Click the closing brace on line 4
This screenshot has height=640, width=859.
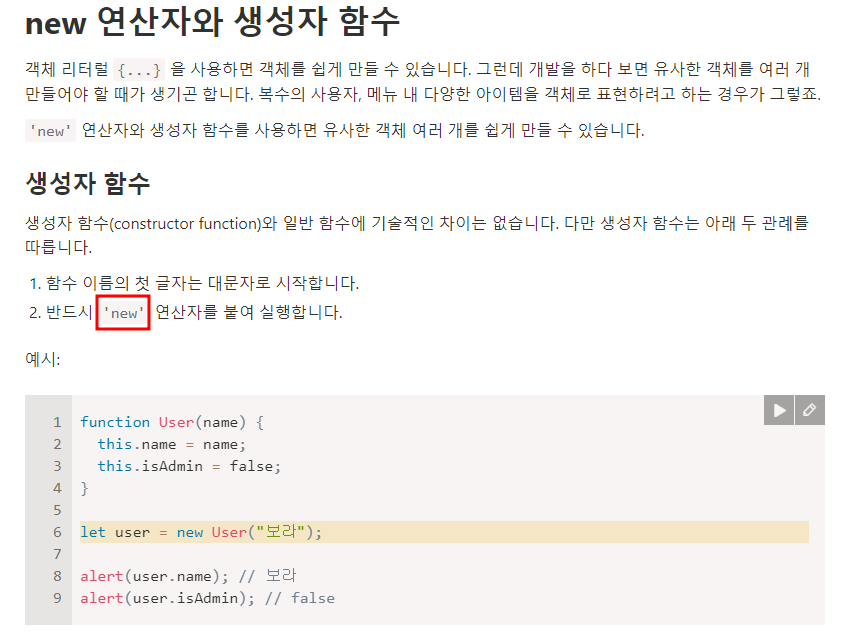84,488
